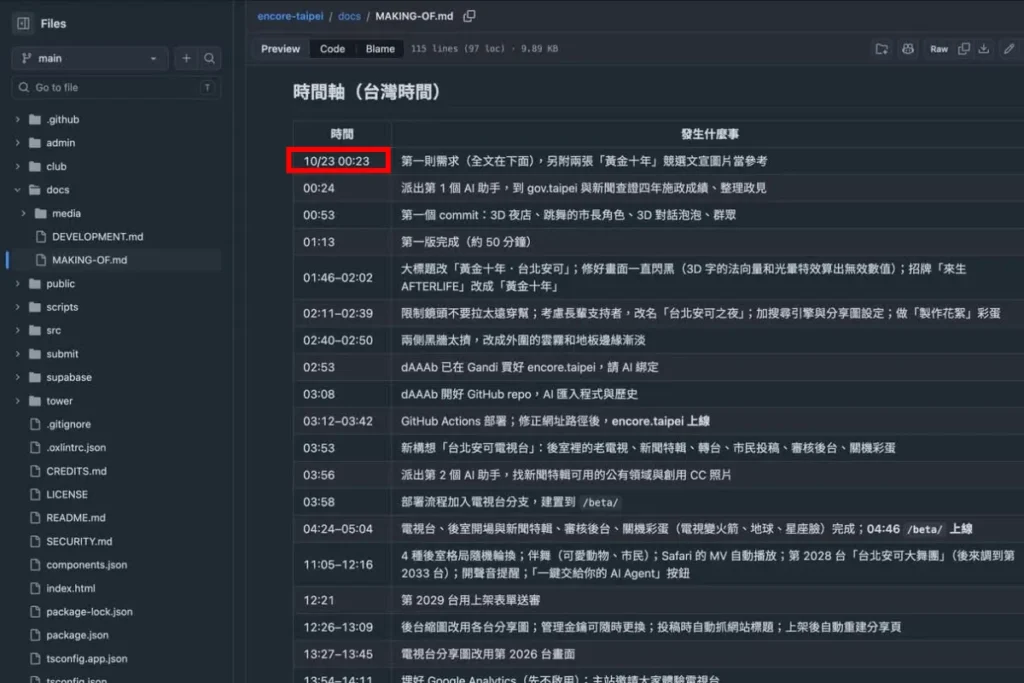The width and height of the screenshot is (1024, 683).
Task: Open the LICENSE file
Action: click(67, 494)
